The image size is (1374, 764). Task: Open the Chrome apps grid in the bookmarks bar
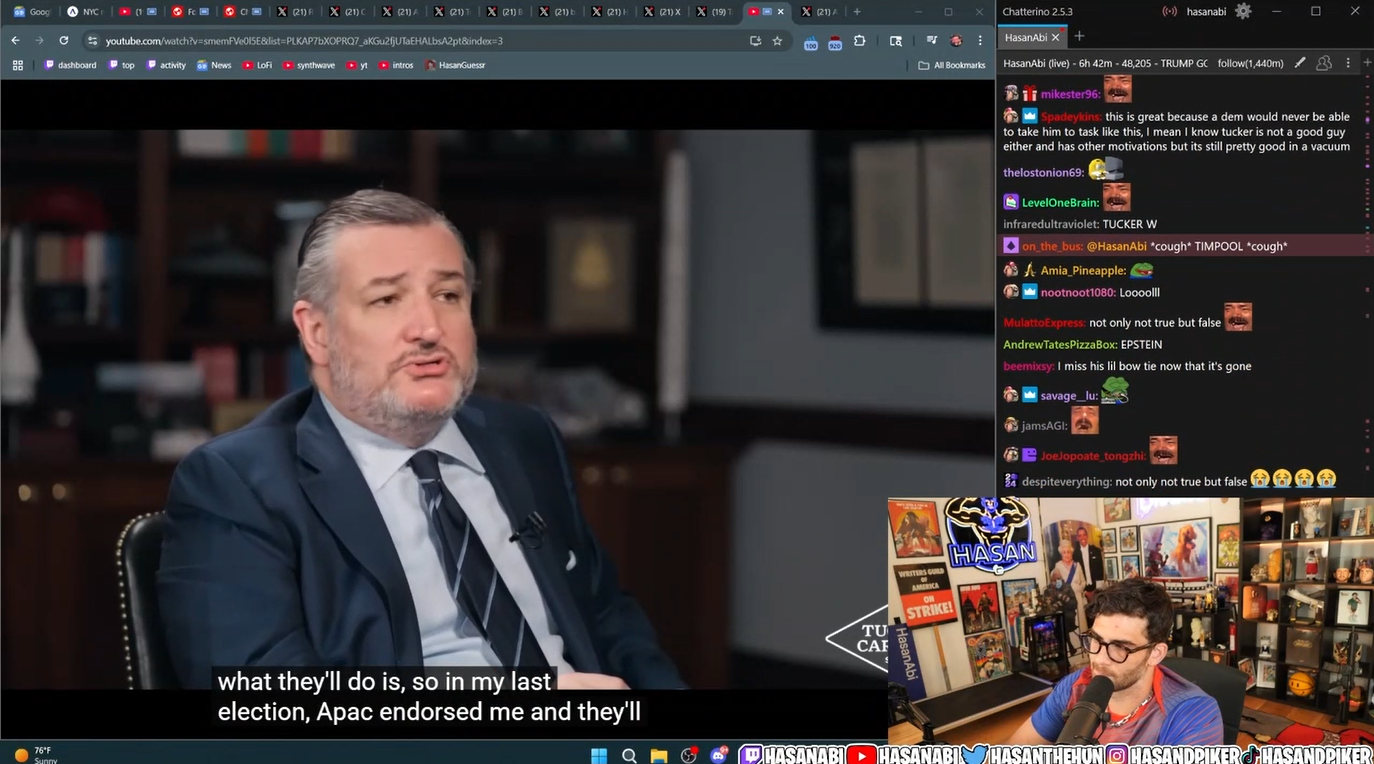17,65
